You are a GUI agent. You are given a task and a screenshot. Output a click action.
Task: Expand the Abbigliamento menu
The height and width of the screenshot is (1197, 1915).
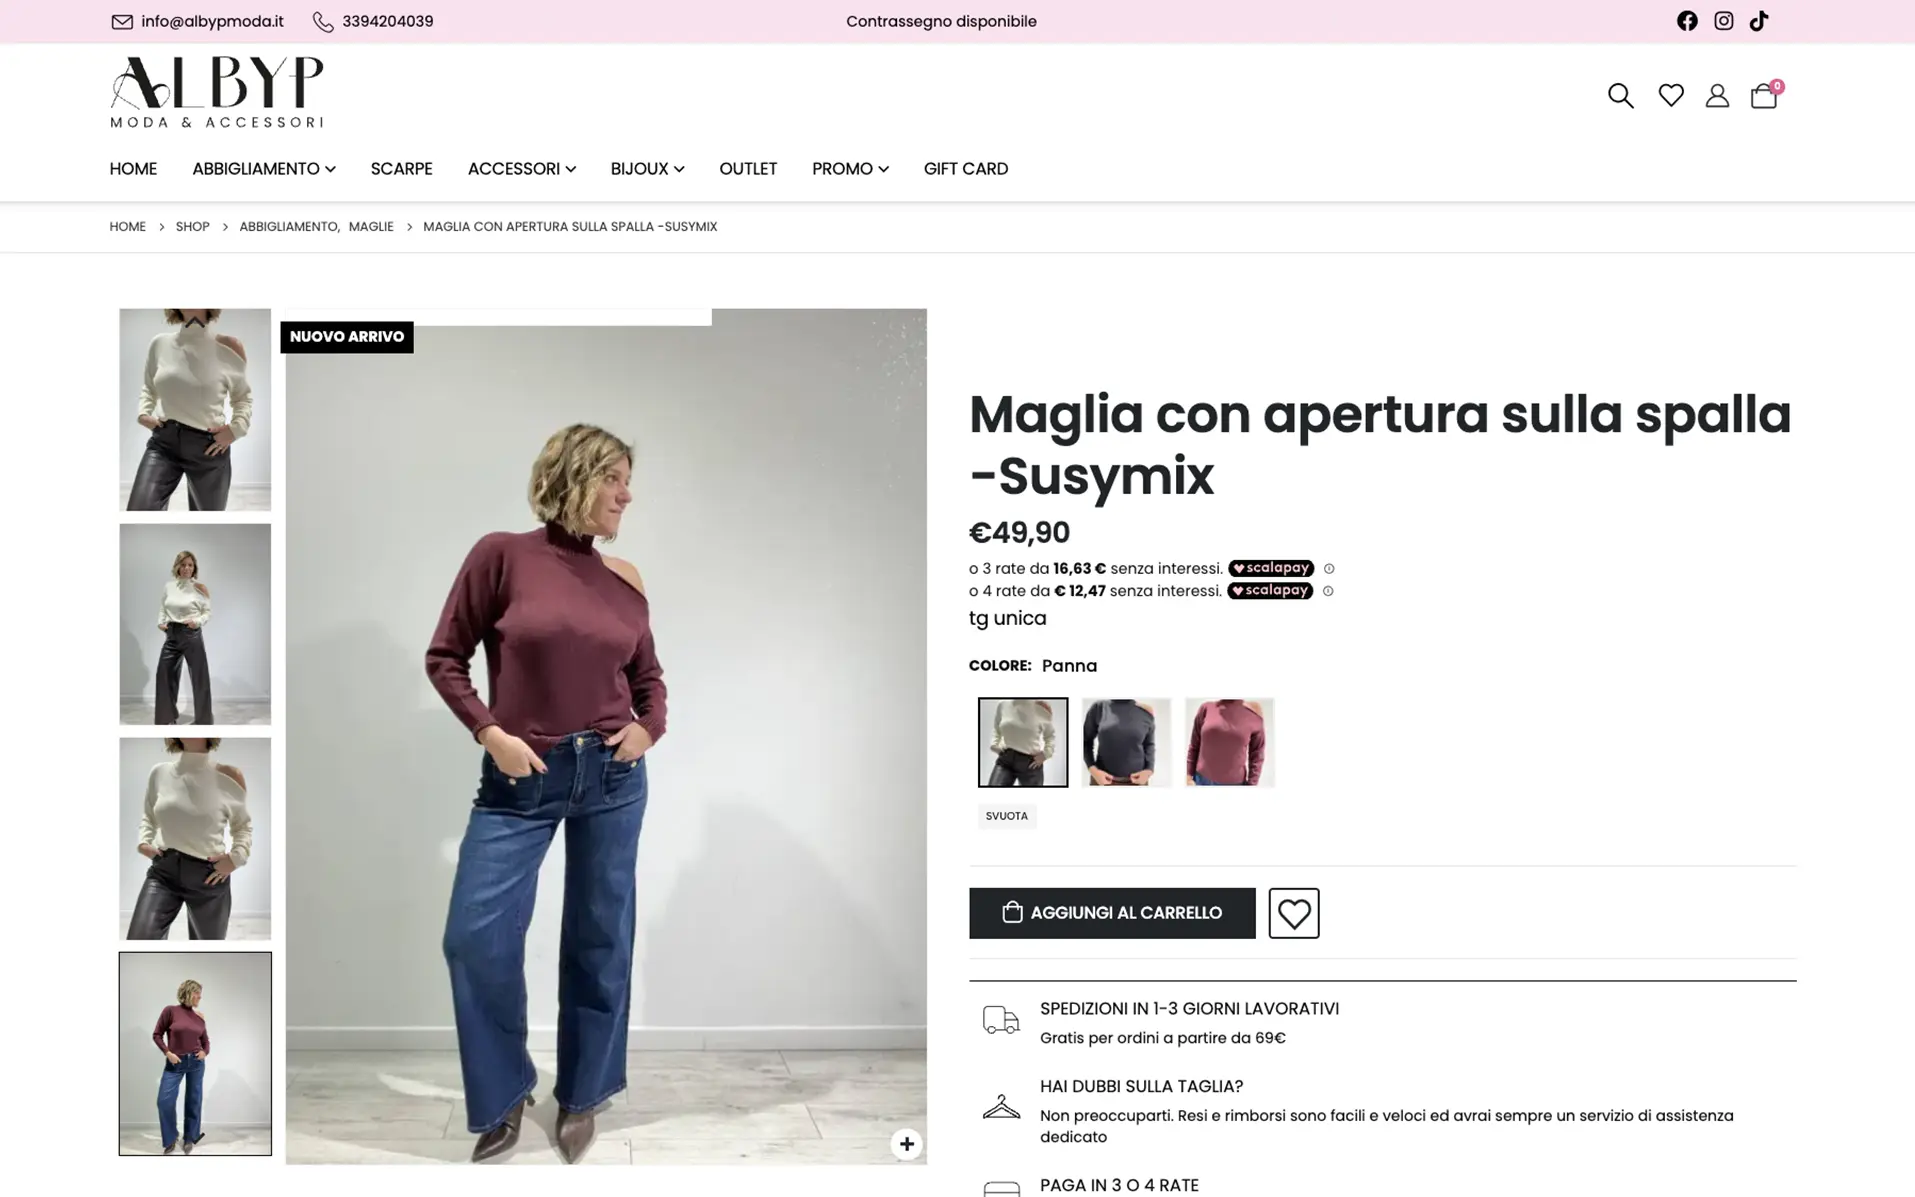click(263, 169)
